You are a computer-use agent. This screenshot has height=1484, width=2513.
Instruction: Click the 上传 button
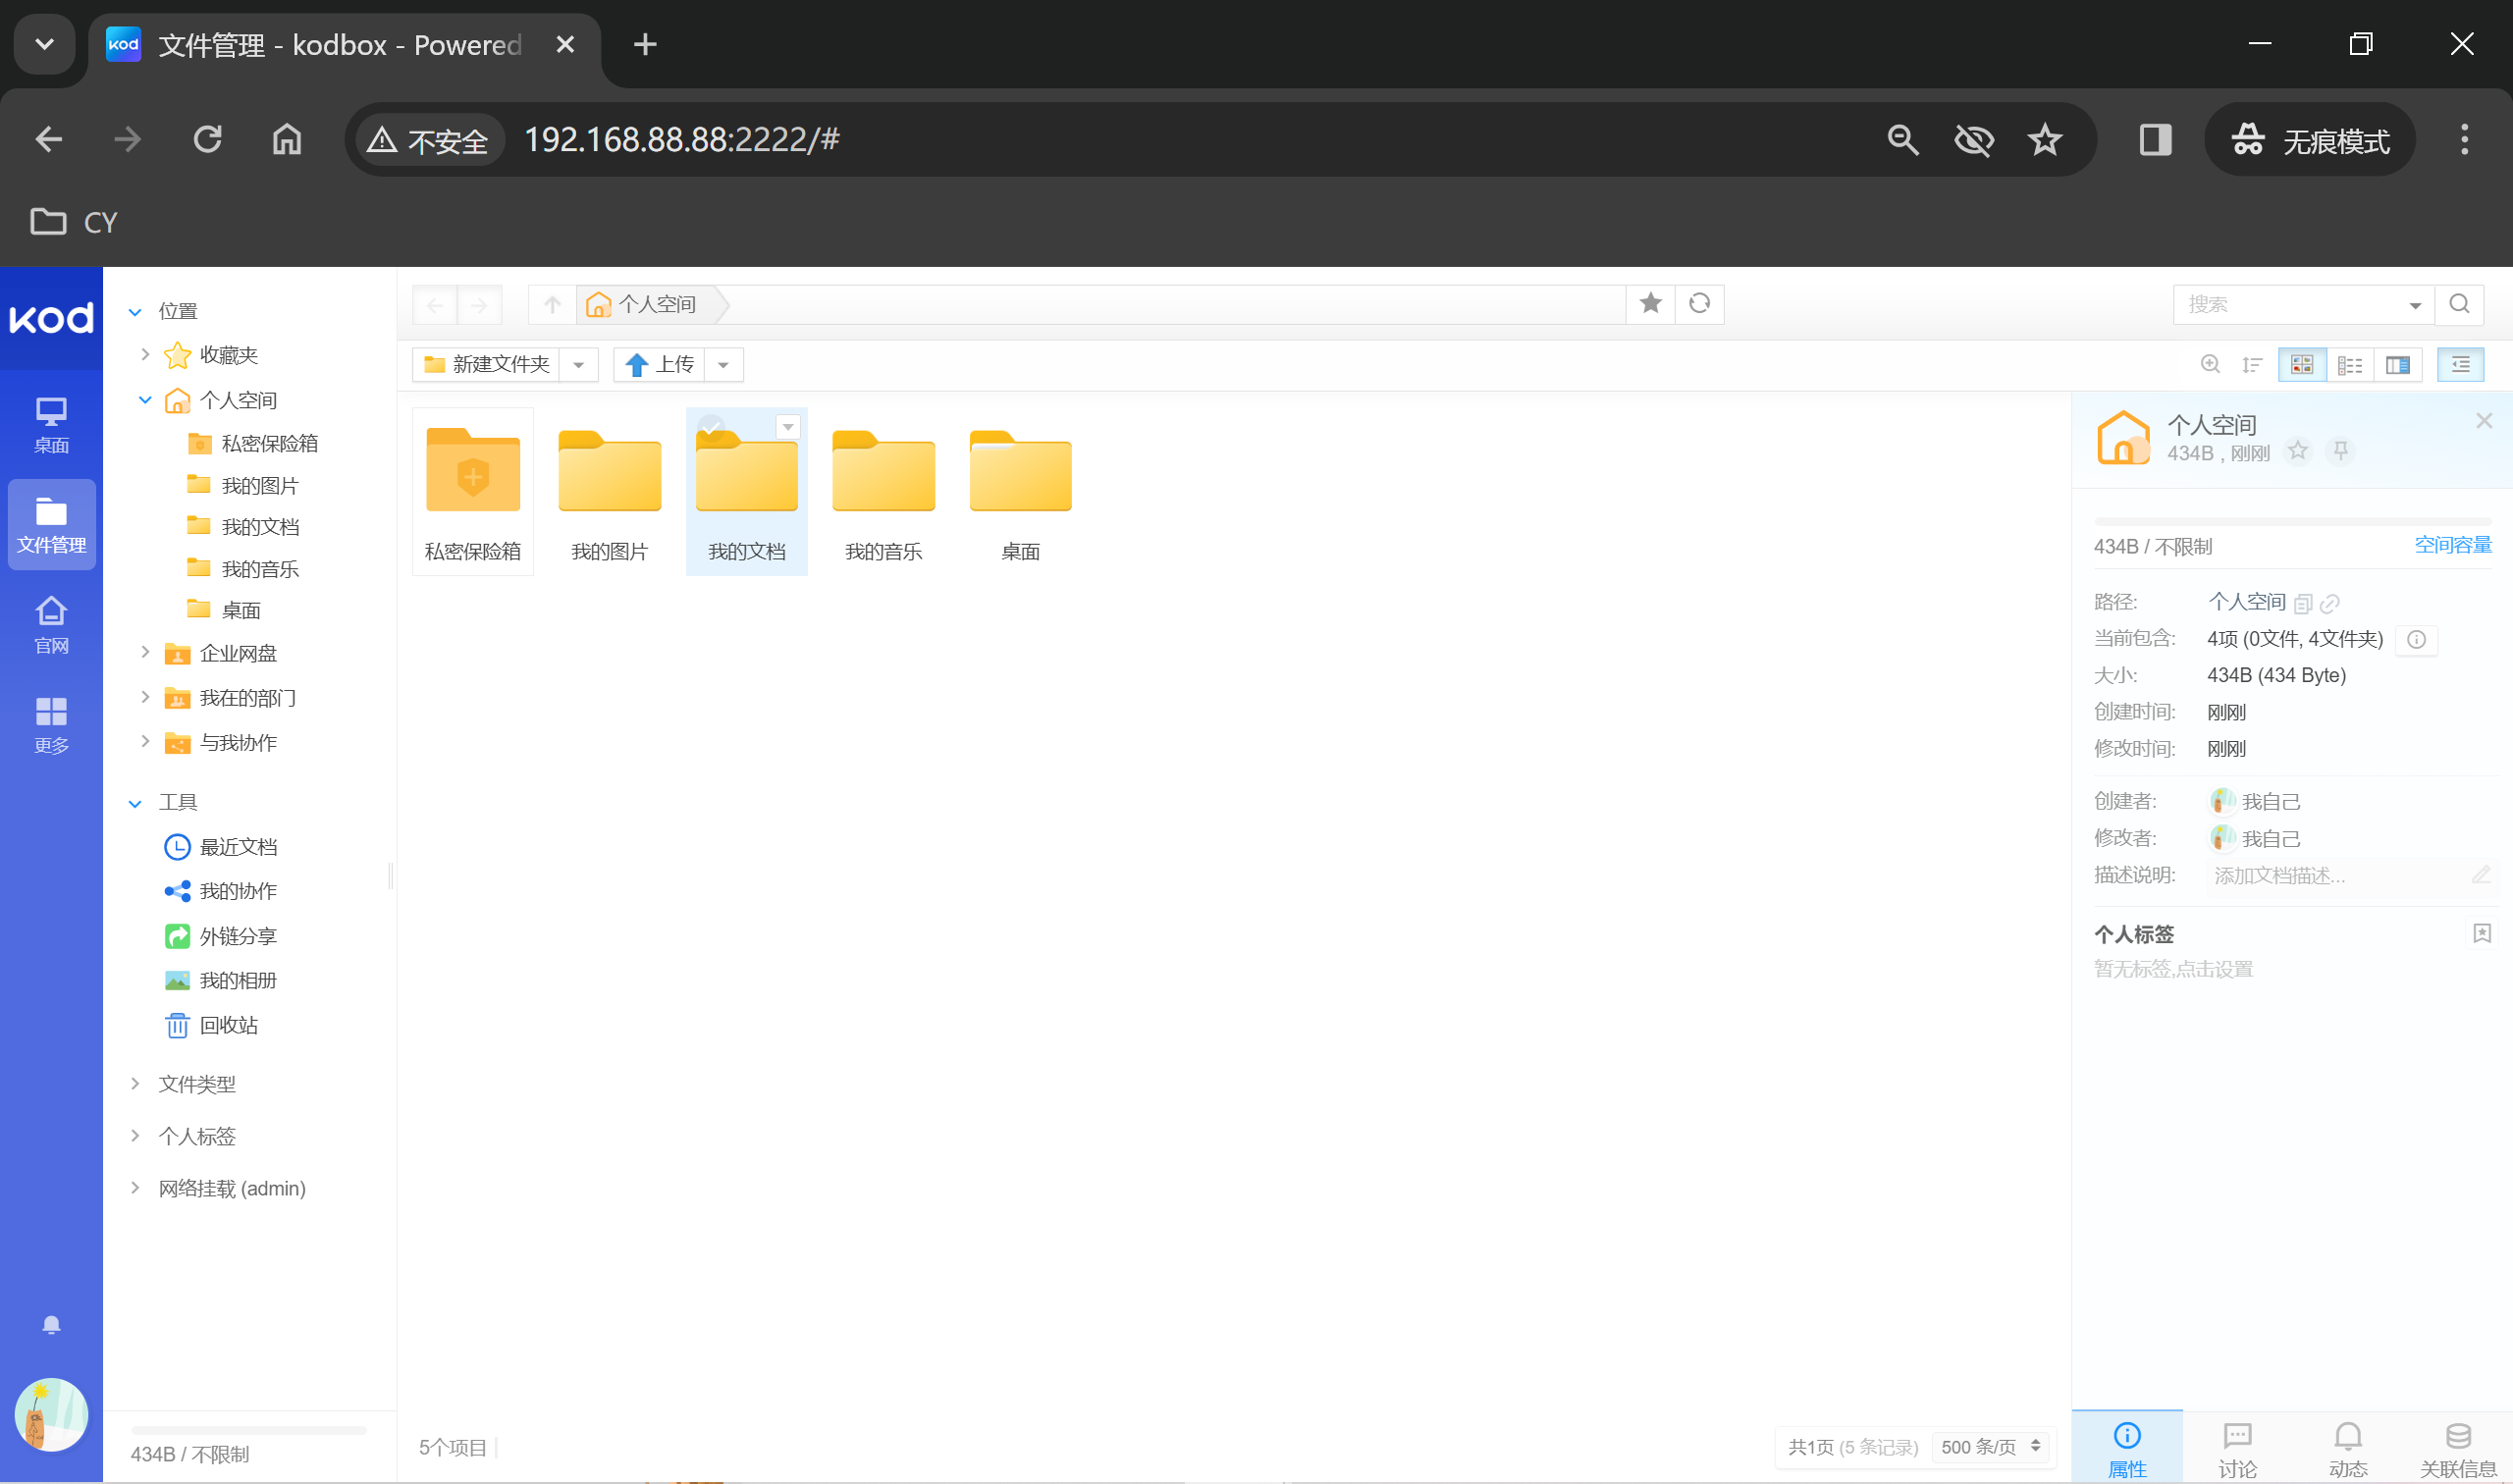tap(660, 365)
